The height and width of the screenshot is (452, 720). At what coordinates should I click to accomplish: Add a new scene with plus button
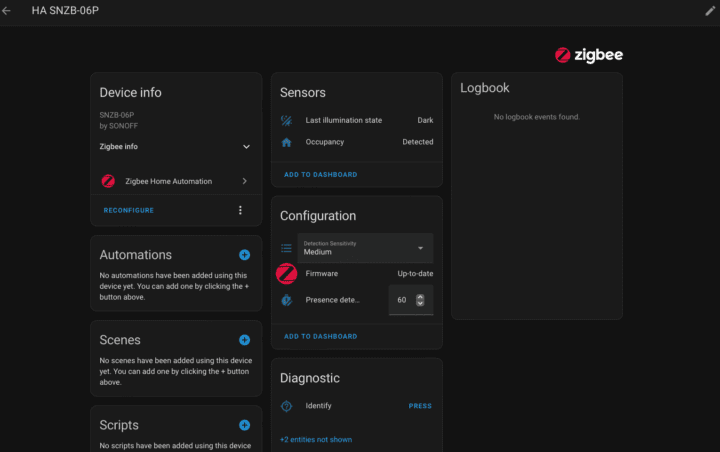244,340
